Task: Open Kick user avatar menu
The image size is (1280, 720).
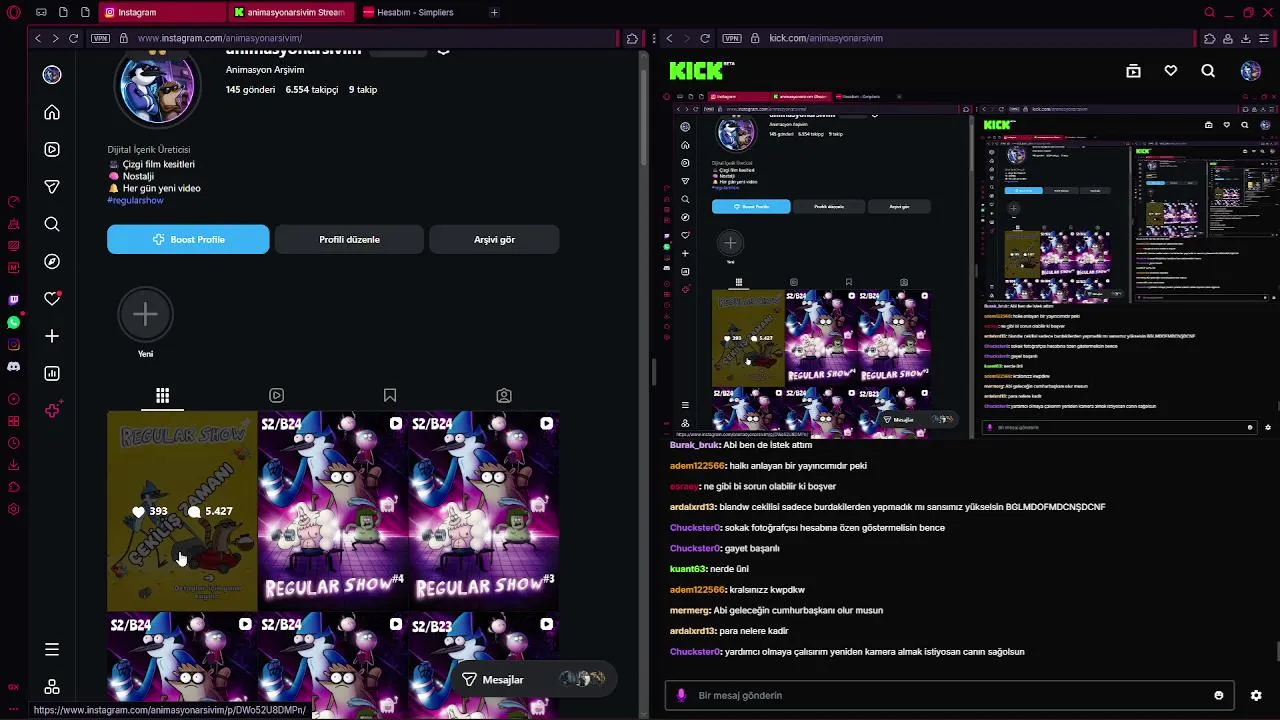Action: [1251, 71]
